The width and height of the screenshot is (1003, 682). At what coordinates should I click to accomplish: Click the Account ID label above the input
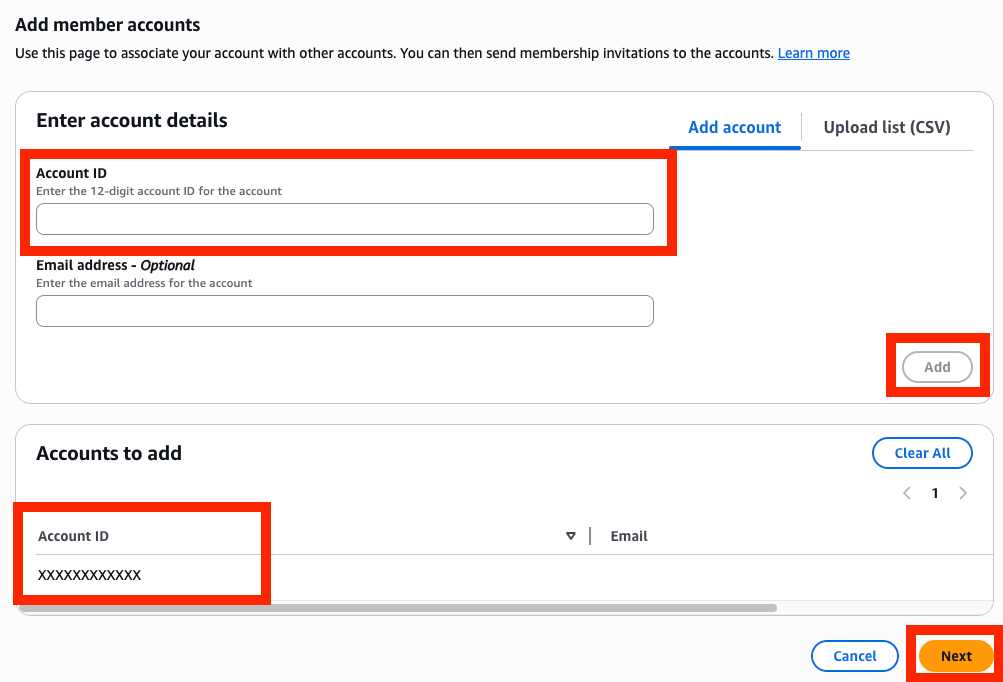click(71, 173)
